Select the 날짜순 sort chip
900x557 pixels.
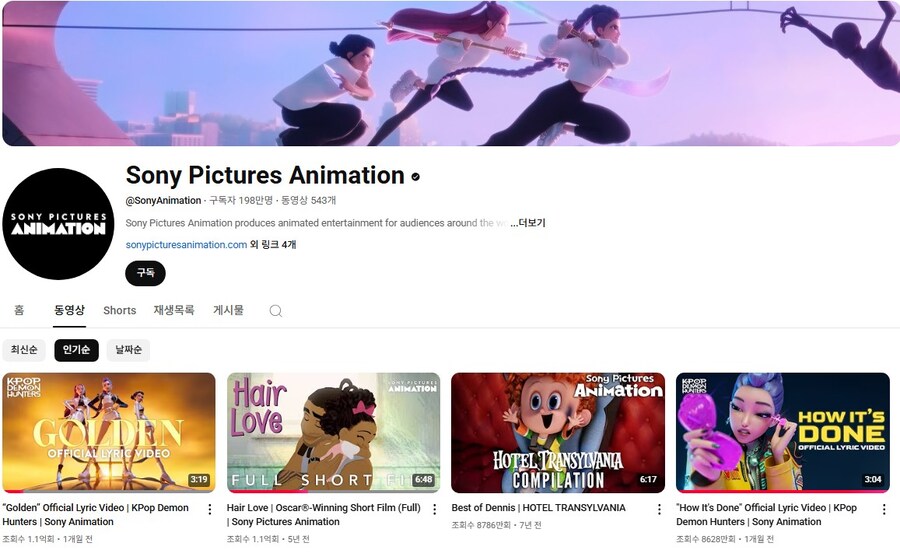pyautogui.click(x=129, y=350)
